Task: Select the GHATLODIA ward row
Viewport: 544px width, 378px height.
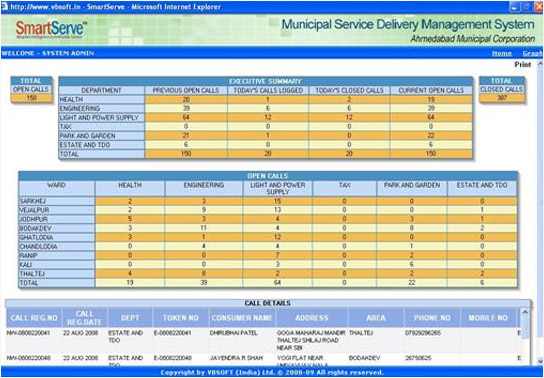Action: click(268, 238)
